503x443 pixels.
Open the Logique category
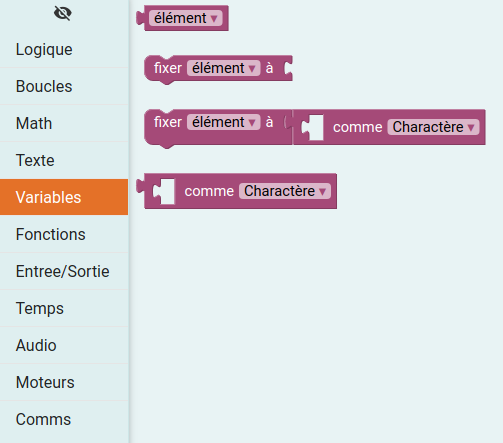coord(64,49)
